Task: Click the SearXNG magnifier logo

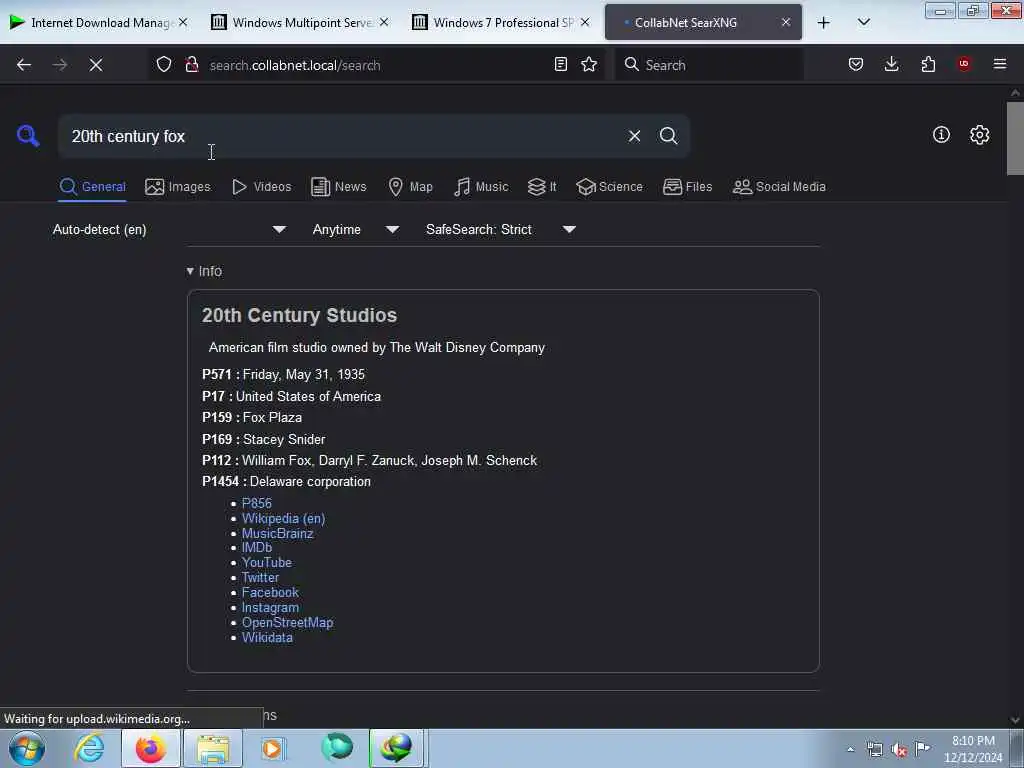Action: tap(27, 136)
